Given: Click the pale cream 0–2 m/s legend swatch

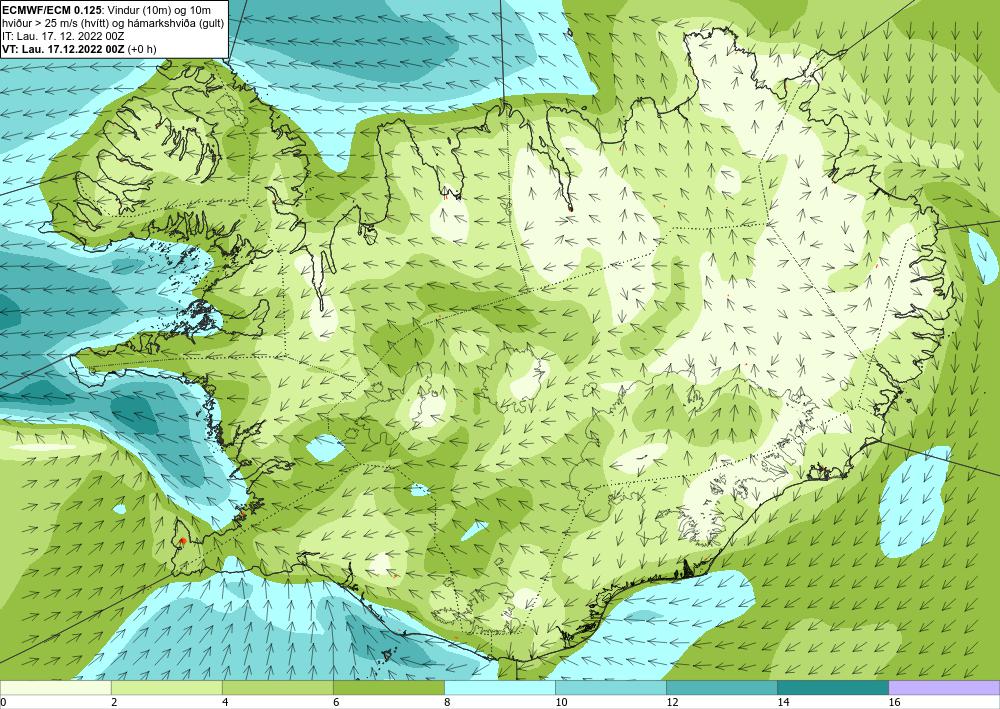Looking at the screenshot, I should 55,688.
